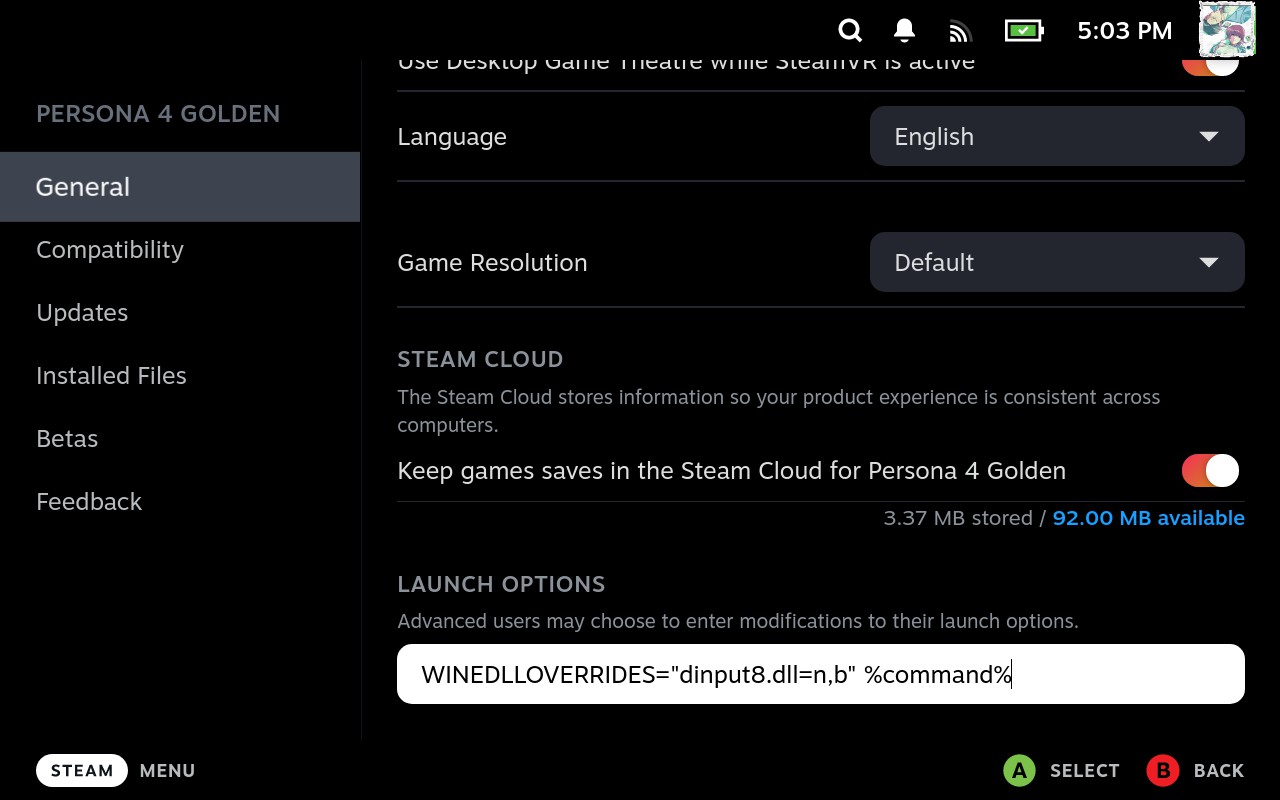Open the Feedback section
Image resolution: width=1280 pixels, height=800 pixels.
point(89,501)
